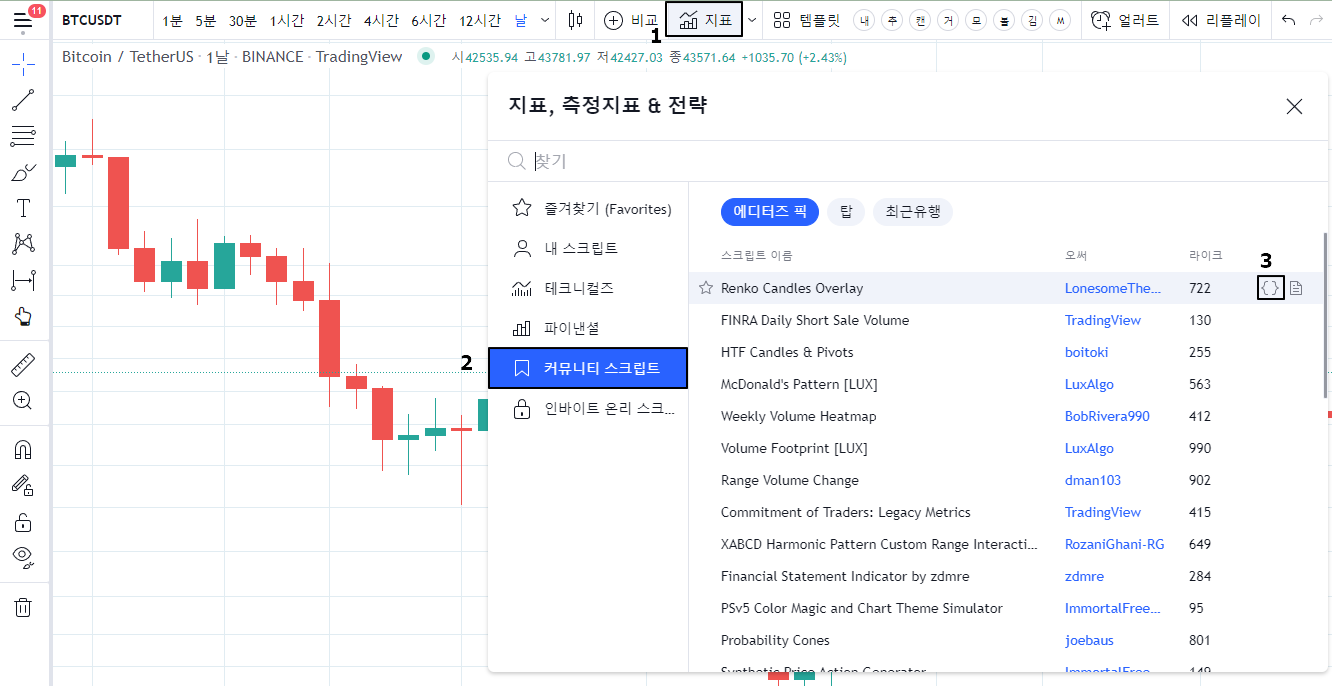Open 내 스크립트 category
Viewport: 1332px width, 686px height.
[x=588, y=248]
